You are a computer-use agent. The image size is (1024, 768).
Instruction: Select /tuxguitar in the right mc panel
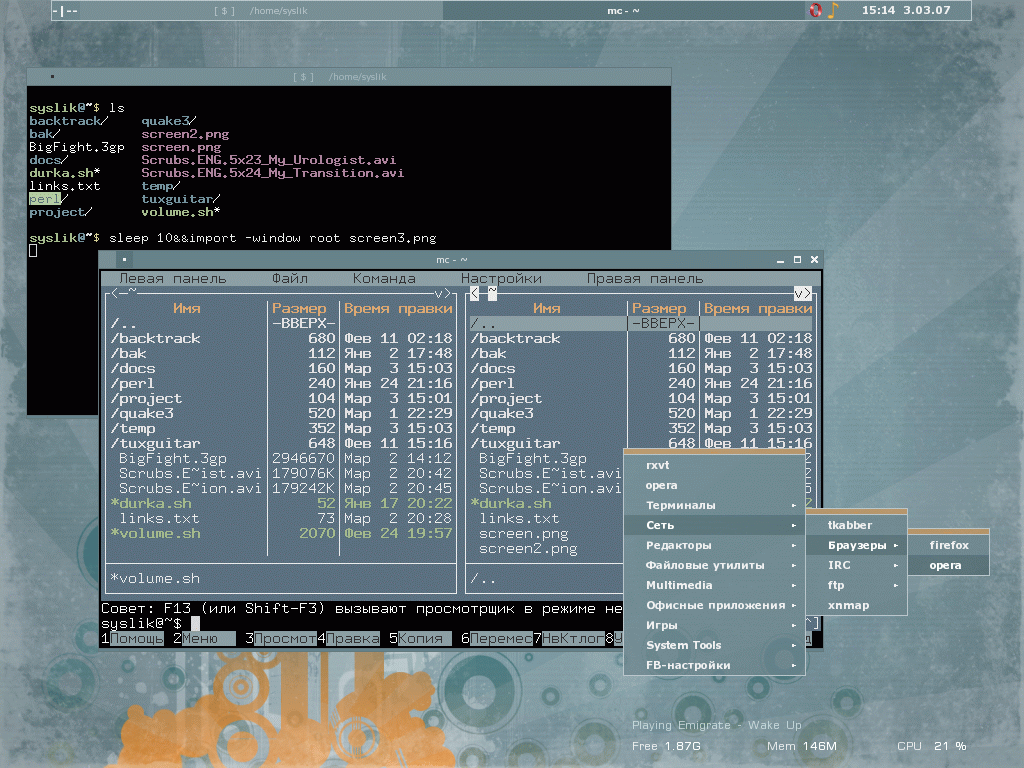click(641, 443)
